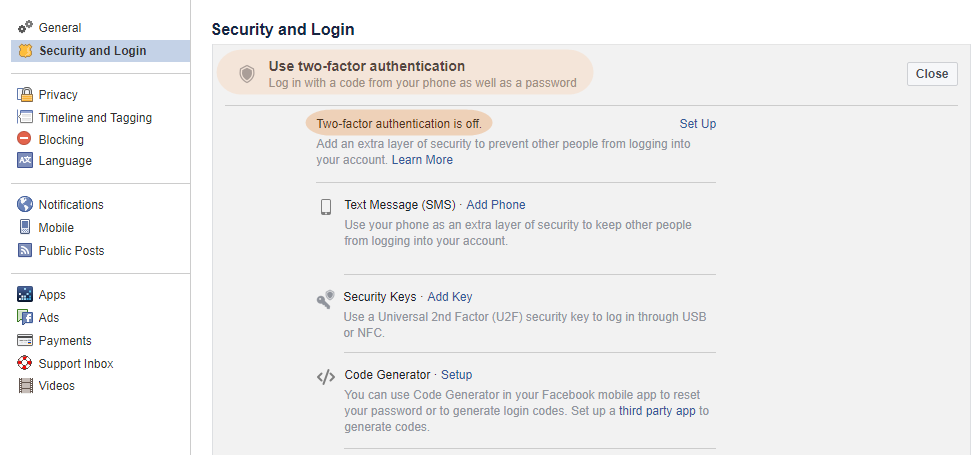Click Add Key for Security Keys
980x455 pixels.
[x=449, y=297]
